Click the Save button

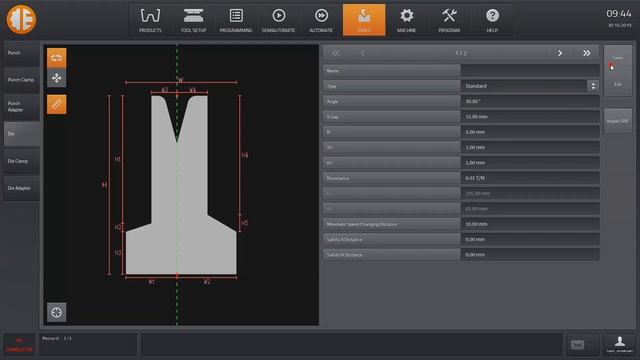618,58
